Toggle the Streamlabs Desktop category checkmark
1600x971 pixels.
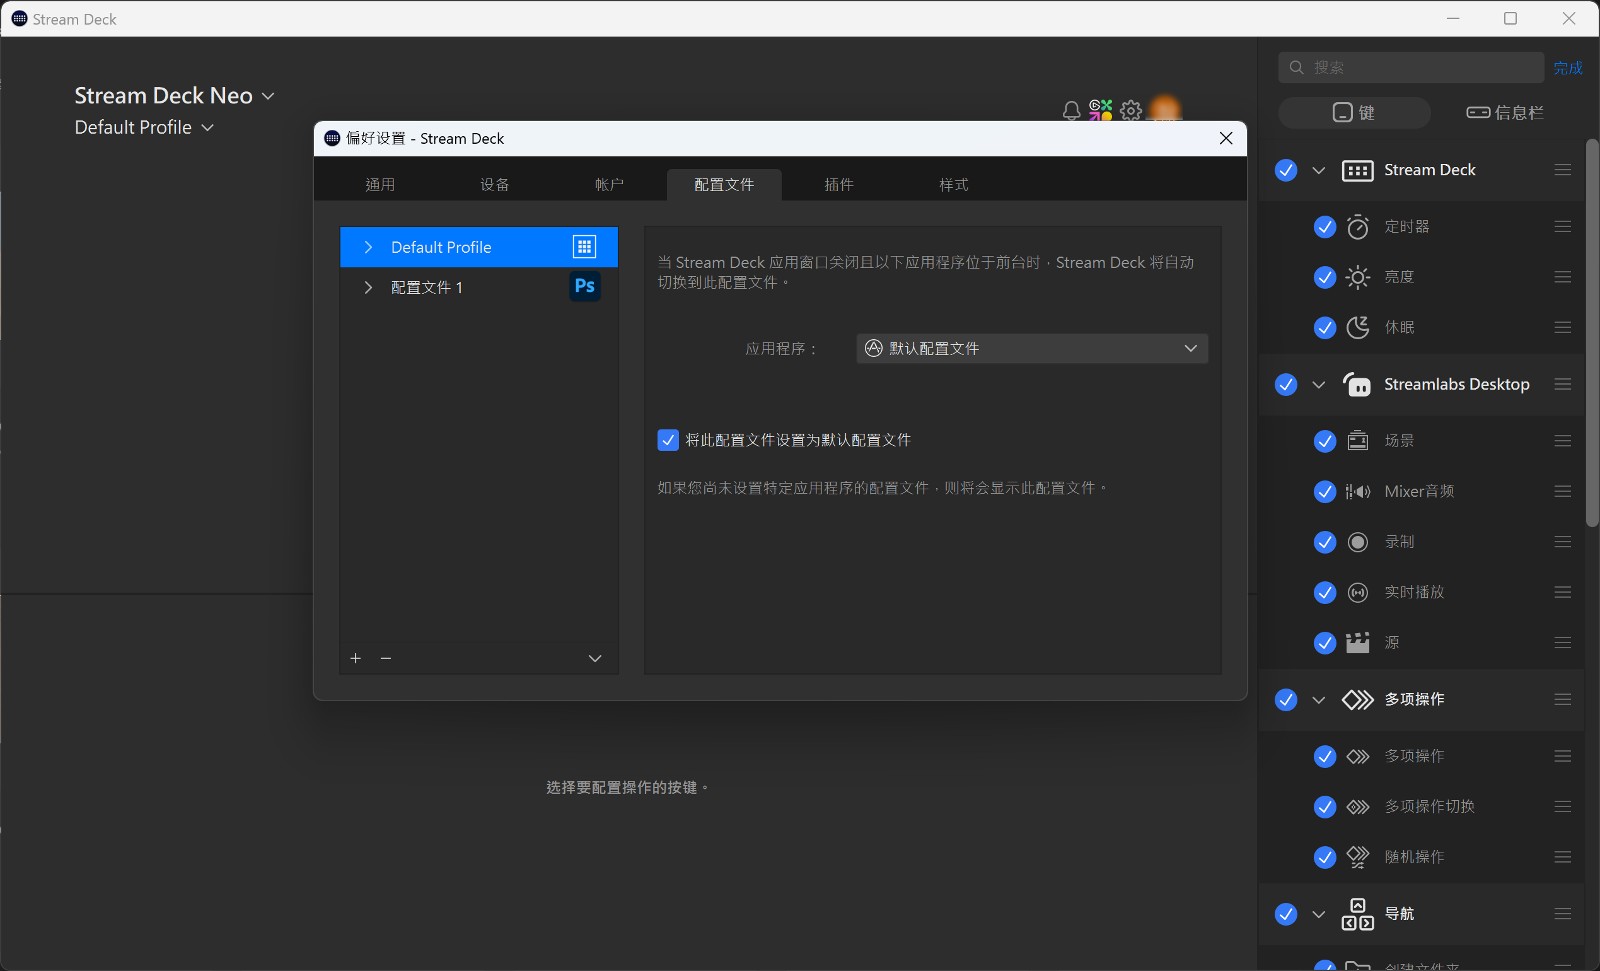tap(1286, 384)
